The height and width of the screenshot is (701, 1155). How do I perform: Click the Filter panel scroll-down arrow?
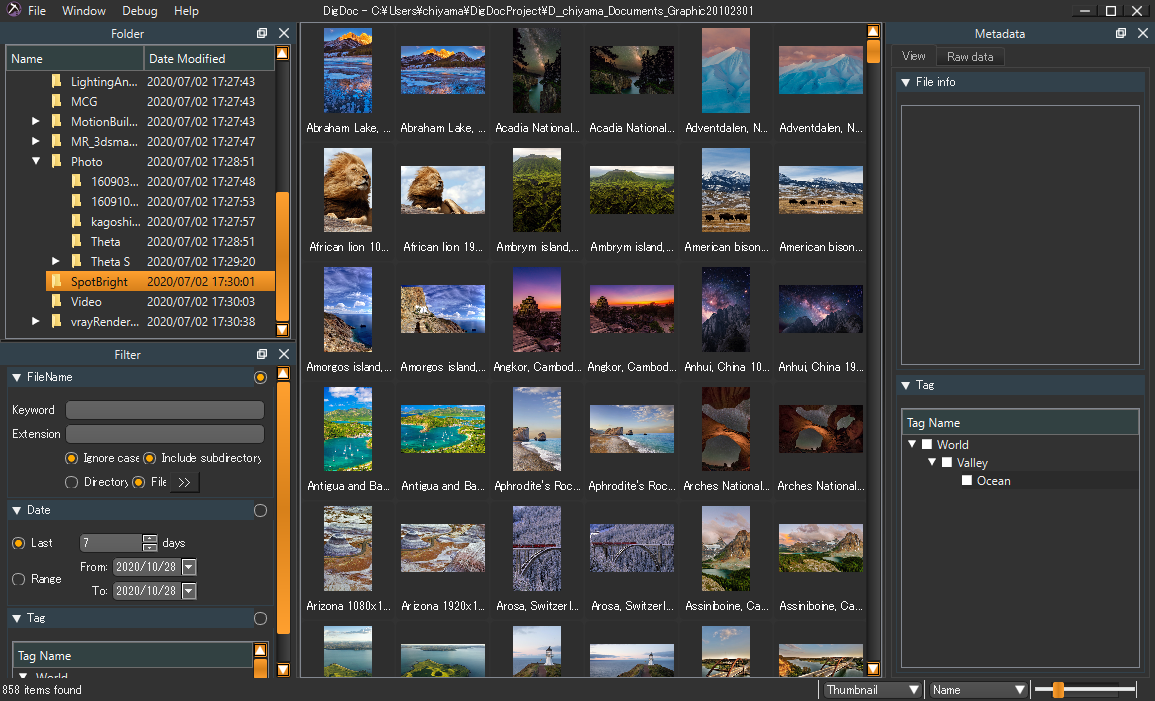[283, 669]
